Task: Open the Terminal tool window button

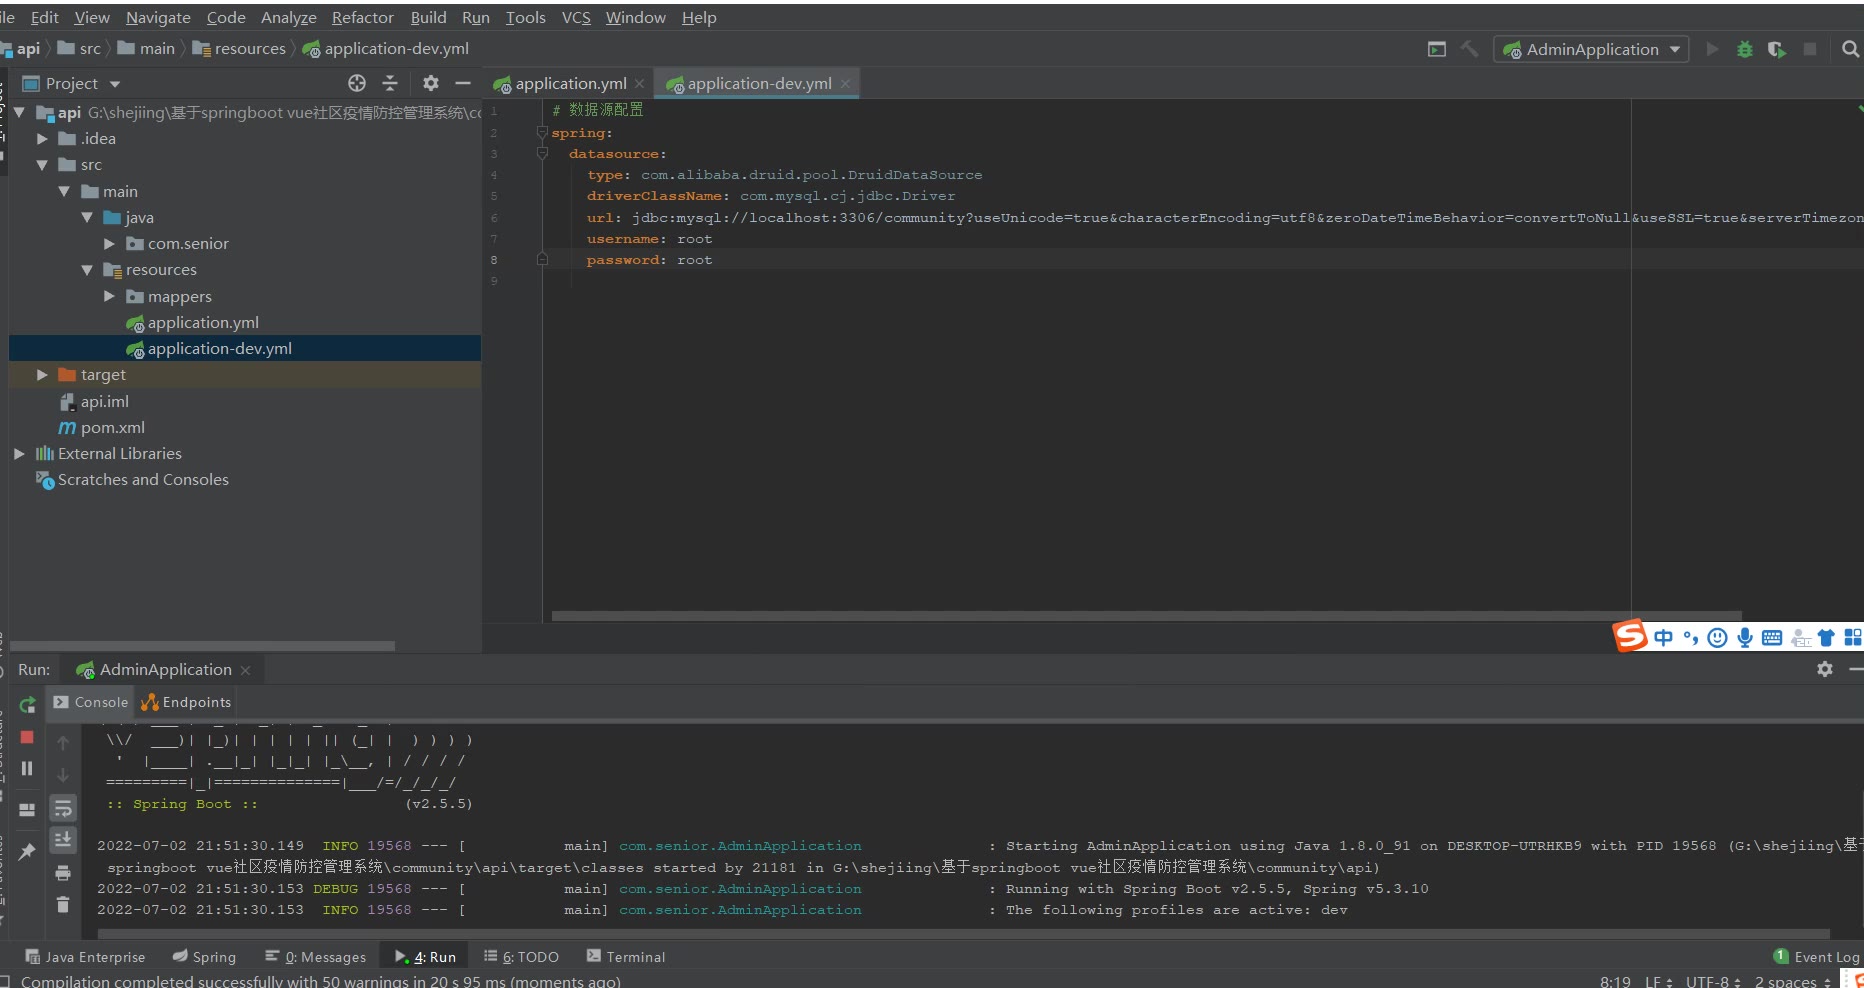Action: 626,957
